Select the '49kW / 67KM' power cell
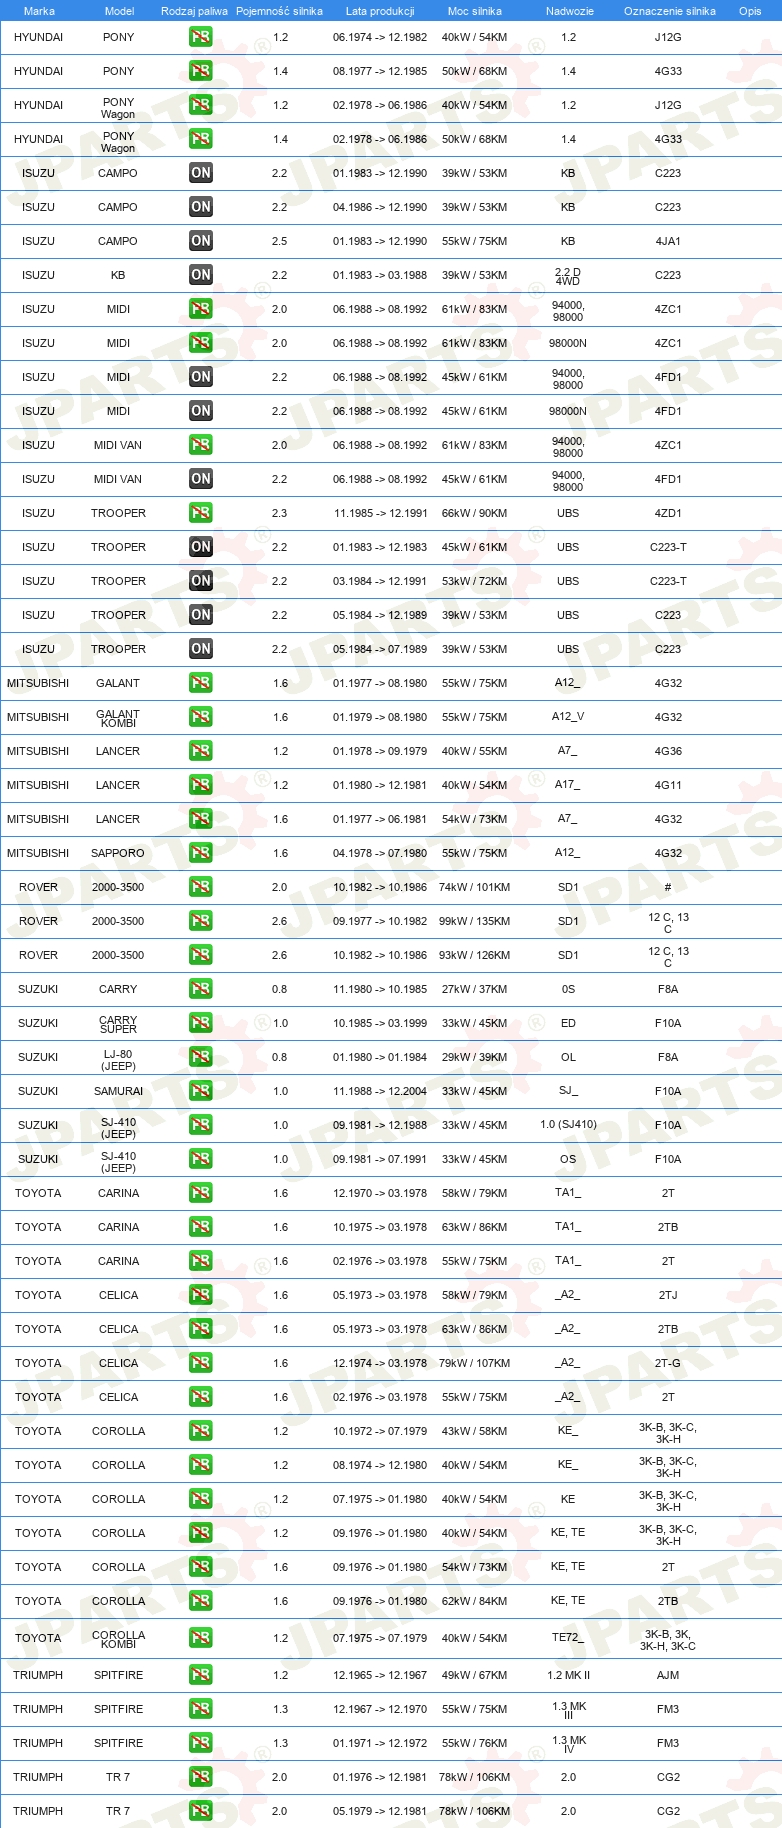Image resolution: width=782 pixels, height=1828 pixels. pos(475,1675)
